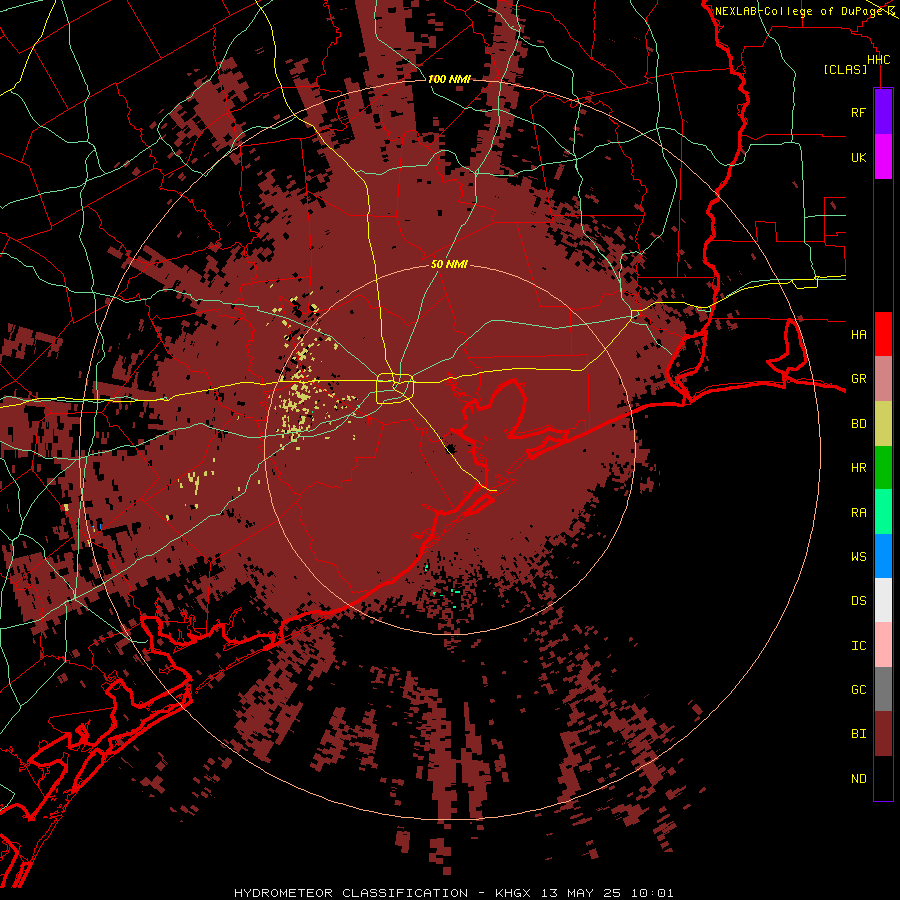Click the HR legend label

tap(858, 468)
